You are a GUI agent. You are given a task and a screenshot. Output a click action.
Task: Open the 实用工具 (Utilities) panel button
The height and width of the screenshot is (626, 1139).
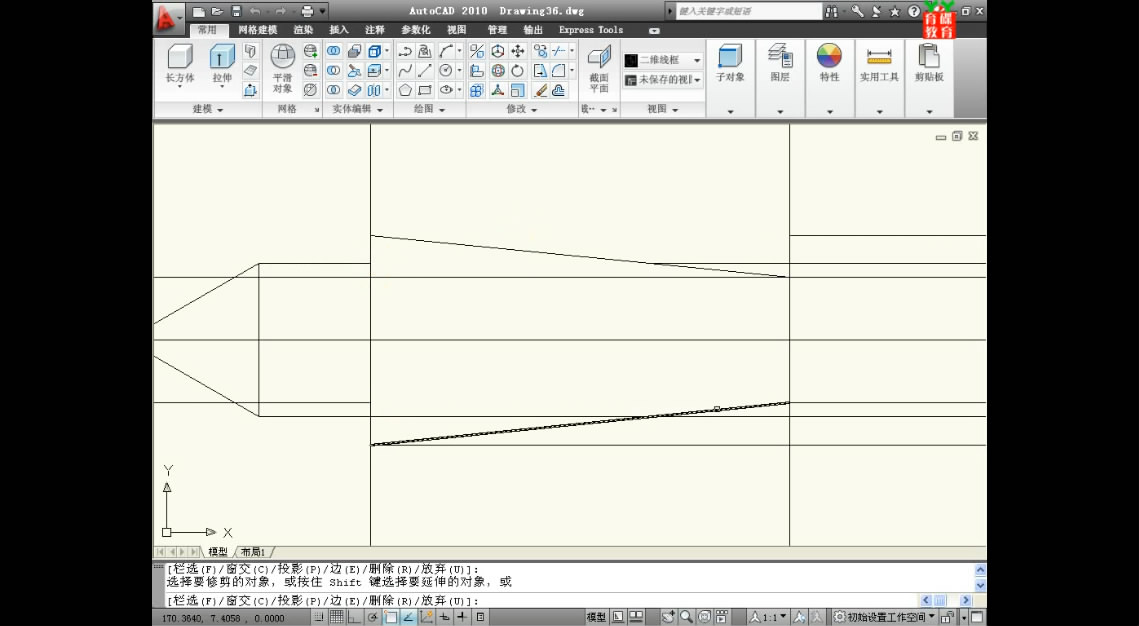pos(879,78)
